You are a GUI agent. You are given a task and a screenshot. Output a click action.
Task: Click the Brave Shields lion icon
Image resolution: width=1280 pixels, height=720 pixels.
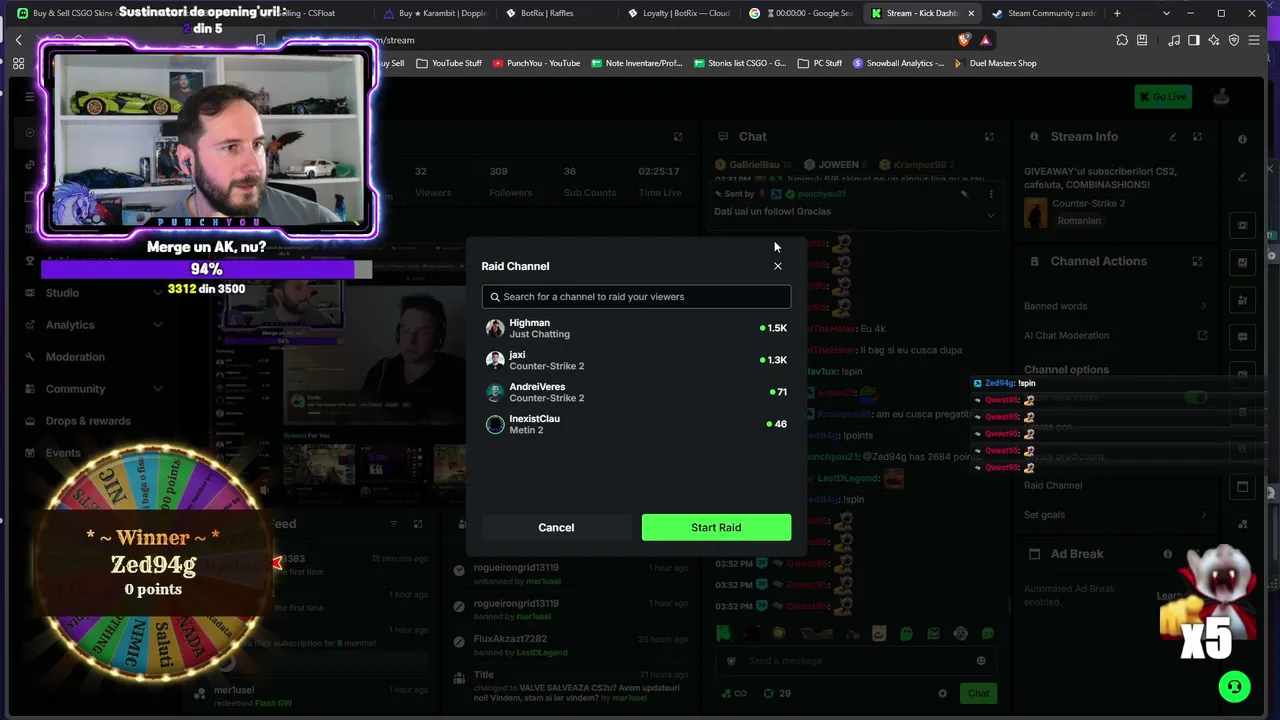click(x=964, y=40)
